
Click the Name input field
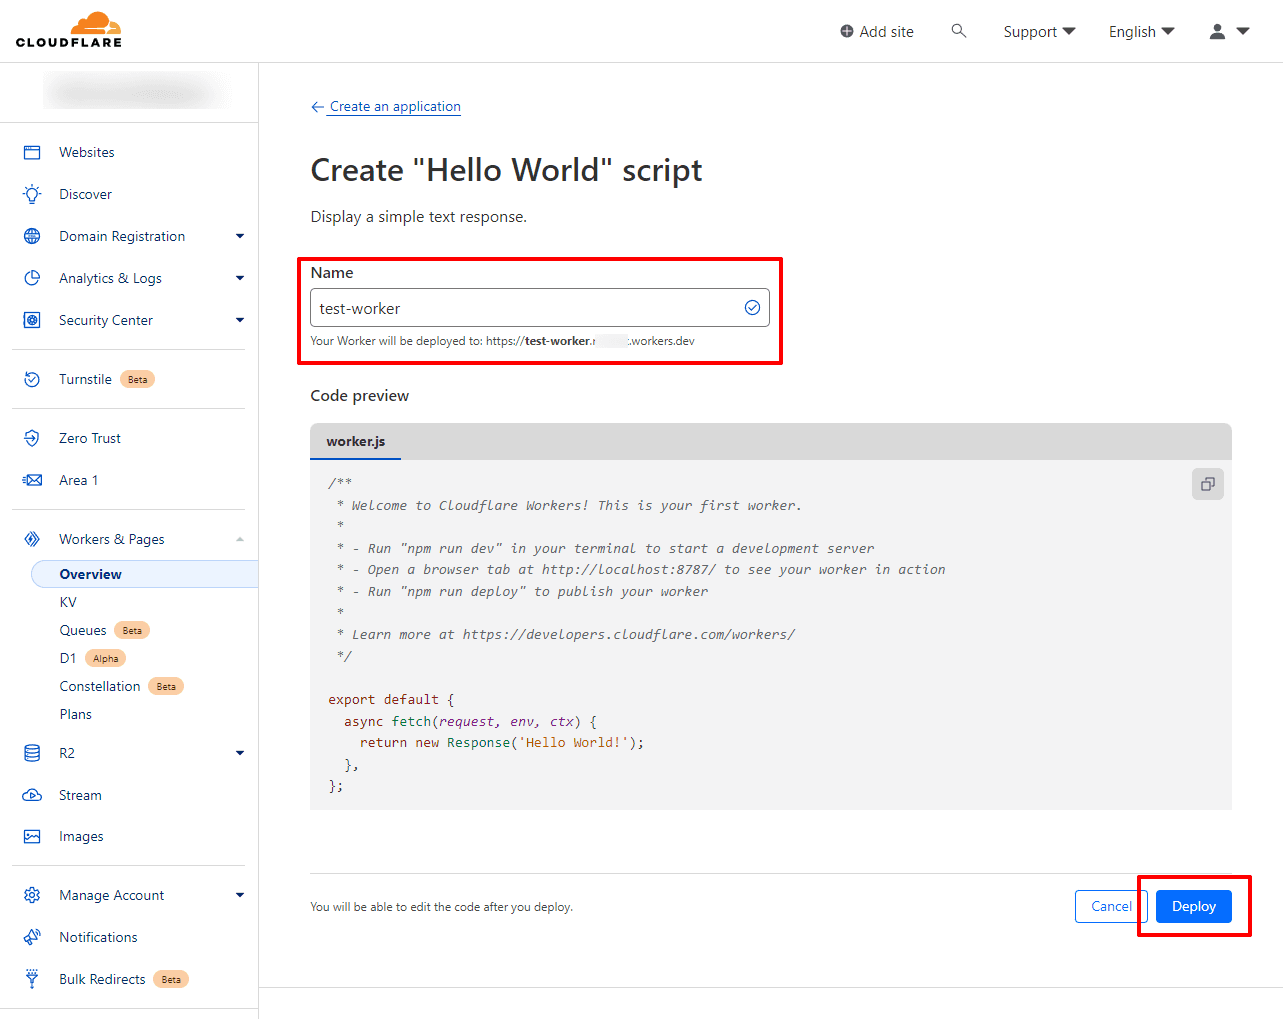click(x=540, y=308)
